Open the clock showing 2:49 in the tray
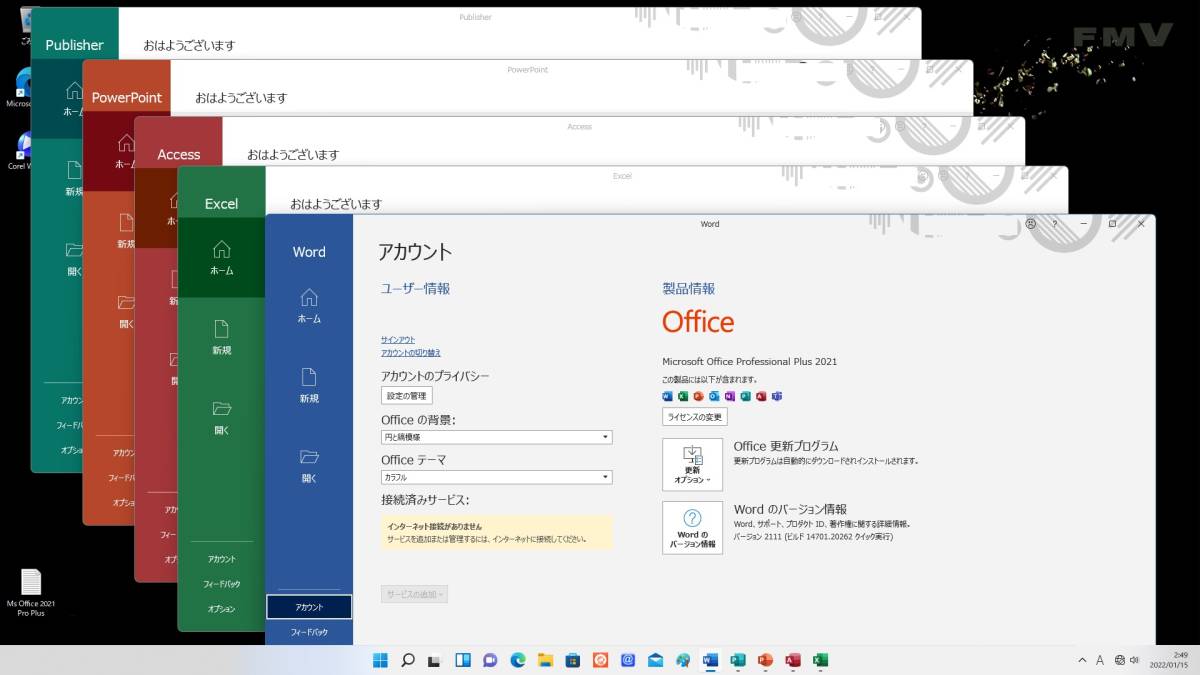This screenshot has height=675, width=1200. point(1169,660)
